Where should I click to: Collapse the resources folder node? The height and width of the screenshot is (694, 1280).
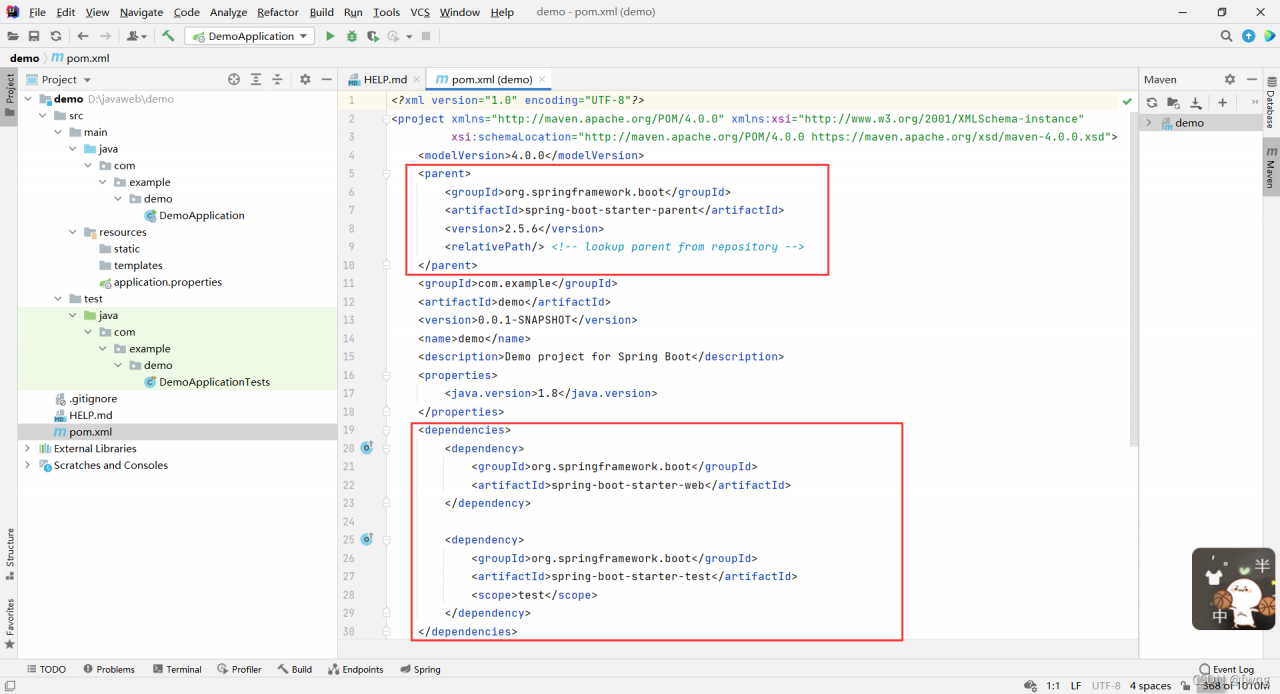[x=73, y=232]
